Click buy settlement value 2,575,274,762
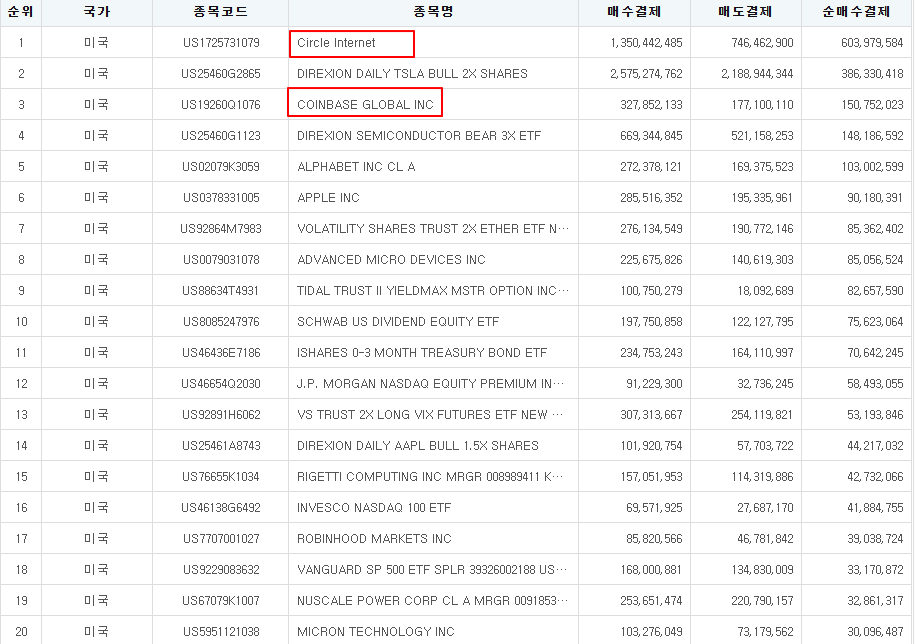The image size is (915, 644). (x=647, y=74)
